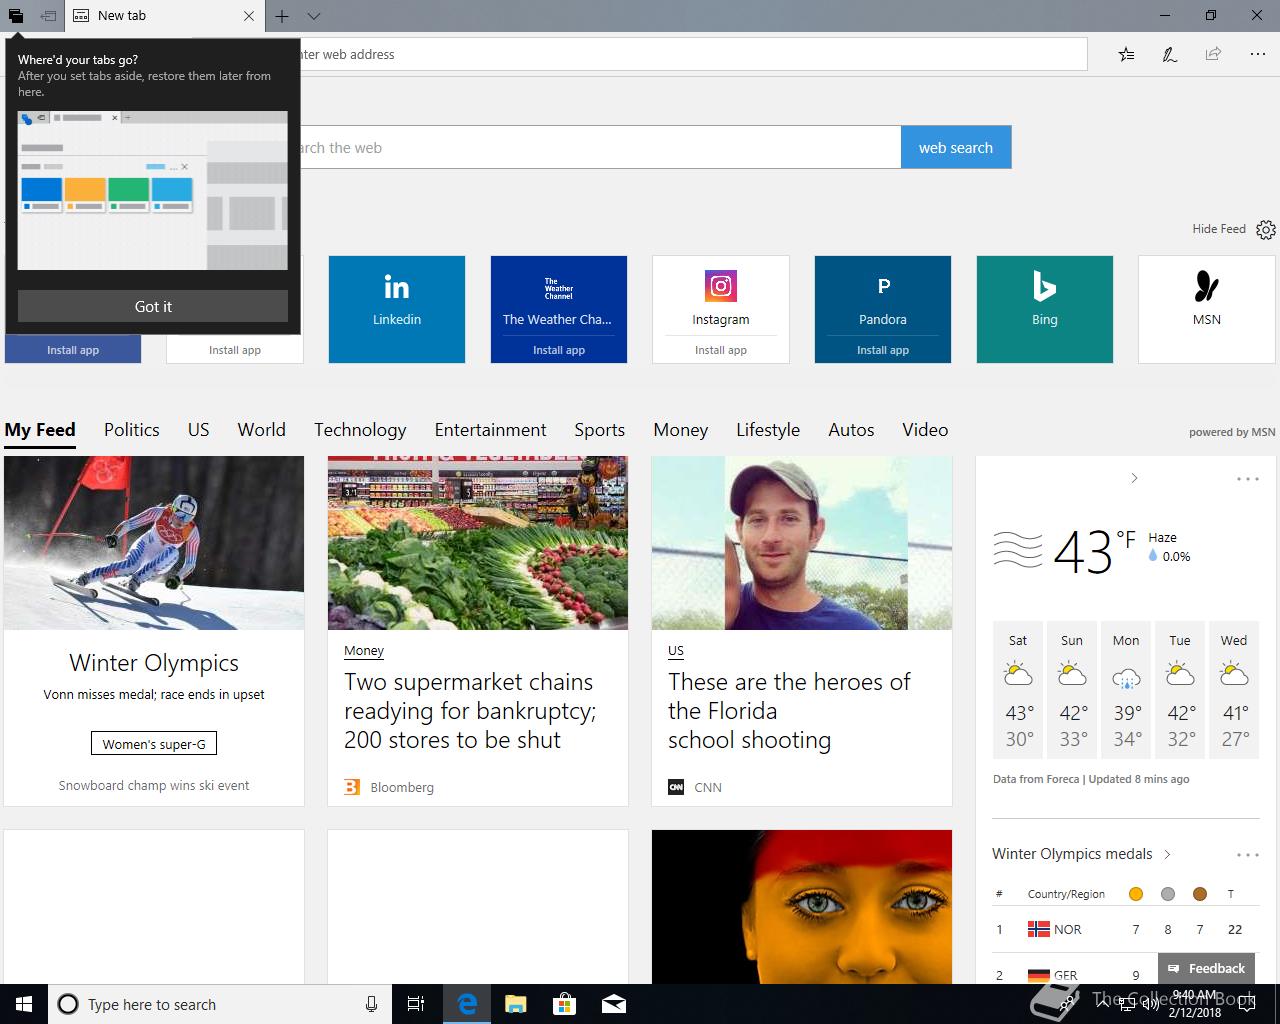Open the Windows Start menu
1280x1024 pixels.
24,1004
